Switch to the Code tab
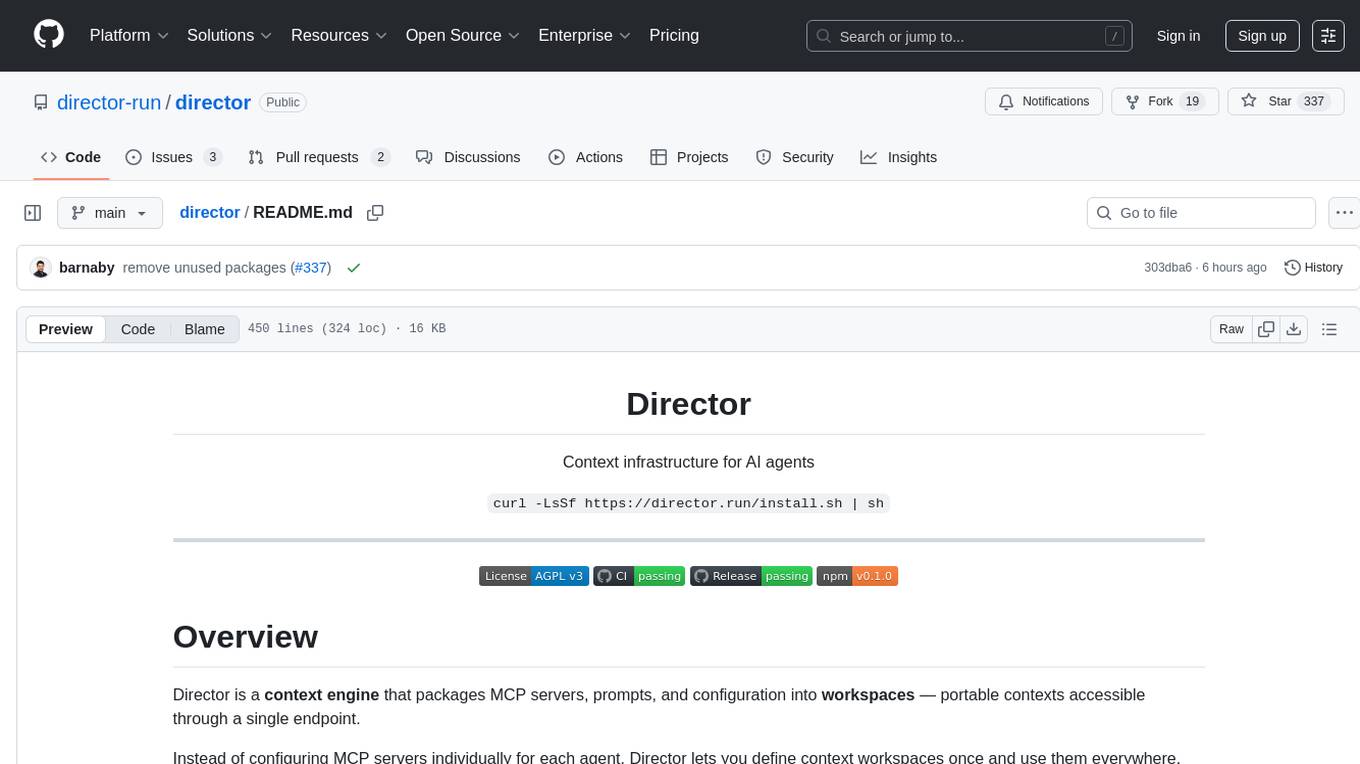1360x764 pixels. click(x=71, y=157)
